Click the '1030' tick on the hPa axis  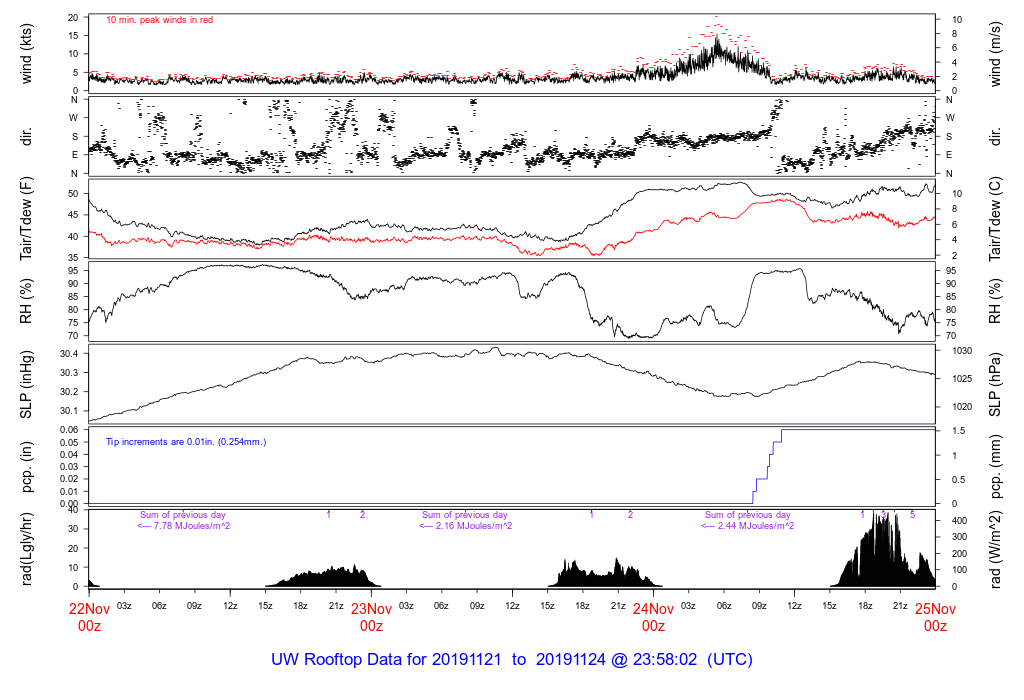pyautogui.click(x=963, y=351)
